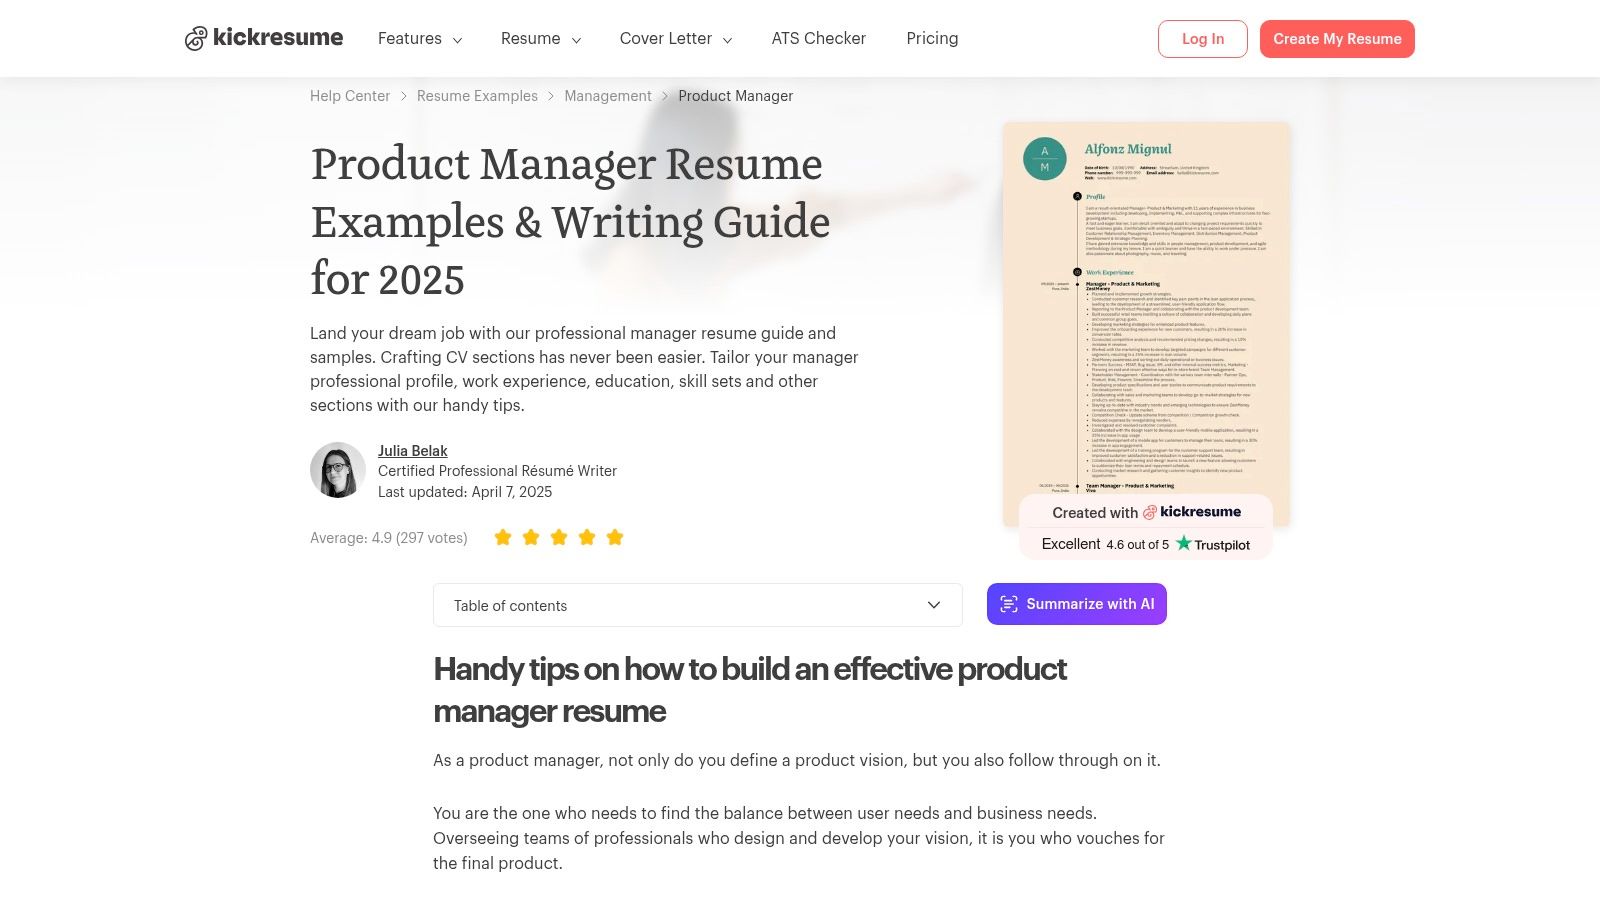Image resolution: width=1600 pixels, height=900 pixels.
Task: Click the fifth yellow rating star
Action: click(x=614, y=537)
